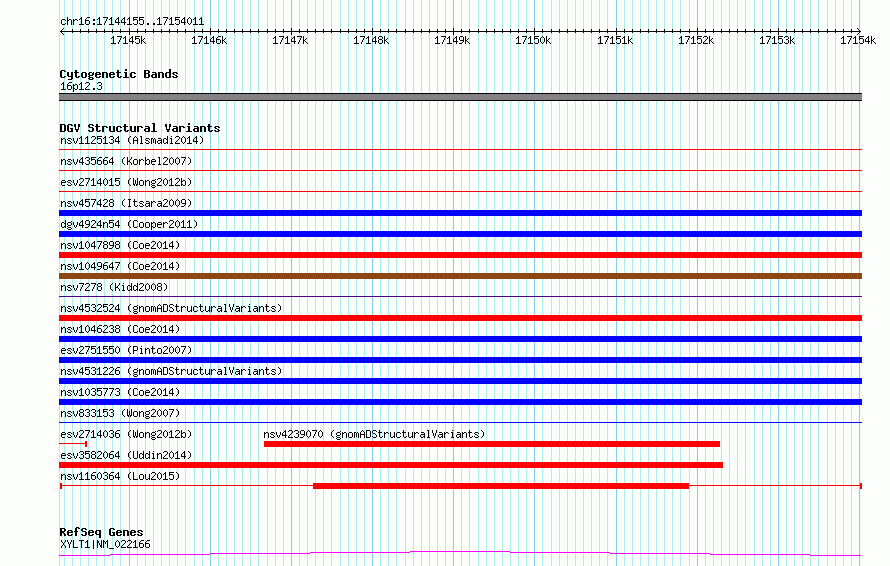This screenshot has width=890, height=566.
Task: Click the chr16:17144155..17154011 position label
Action: 132,21
